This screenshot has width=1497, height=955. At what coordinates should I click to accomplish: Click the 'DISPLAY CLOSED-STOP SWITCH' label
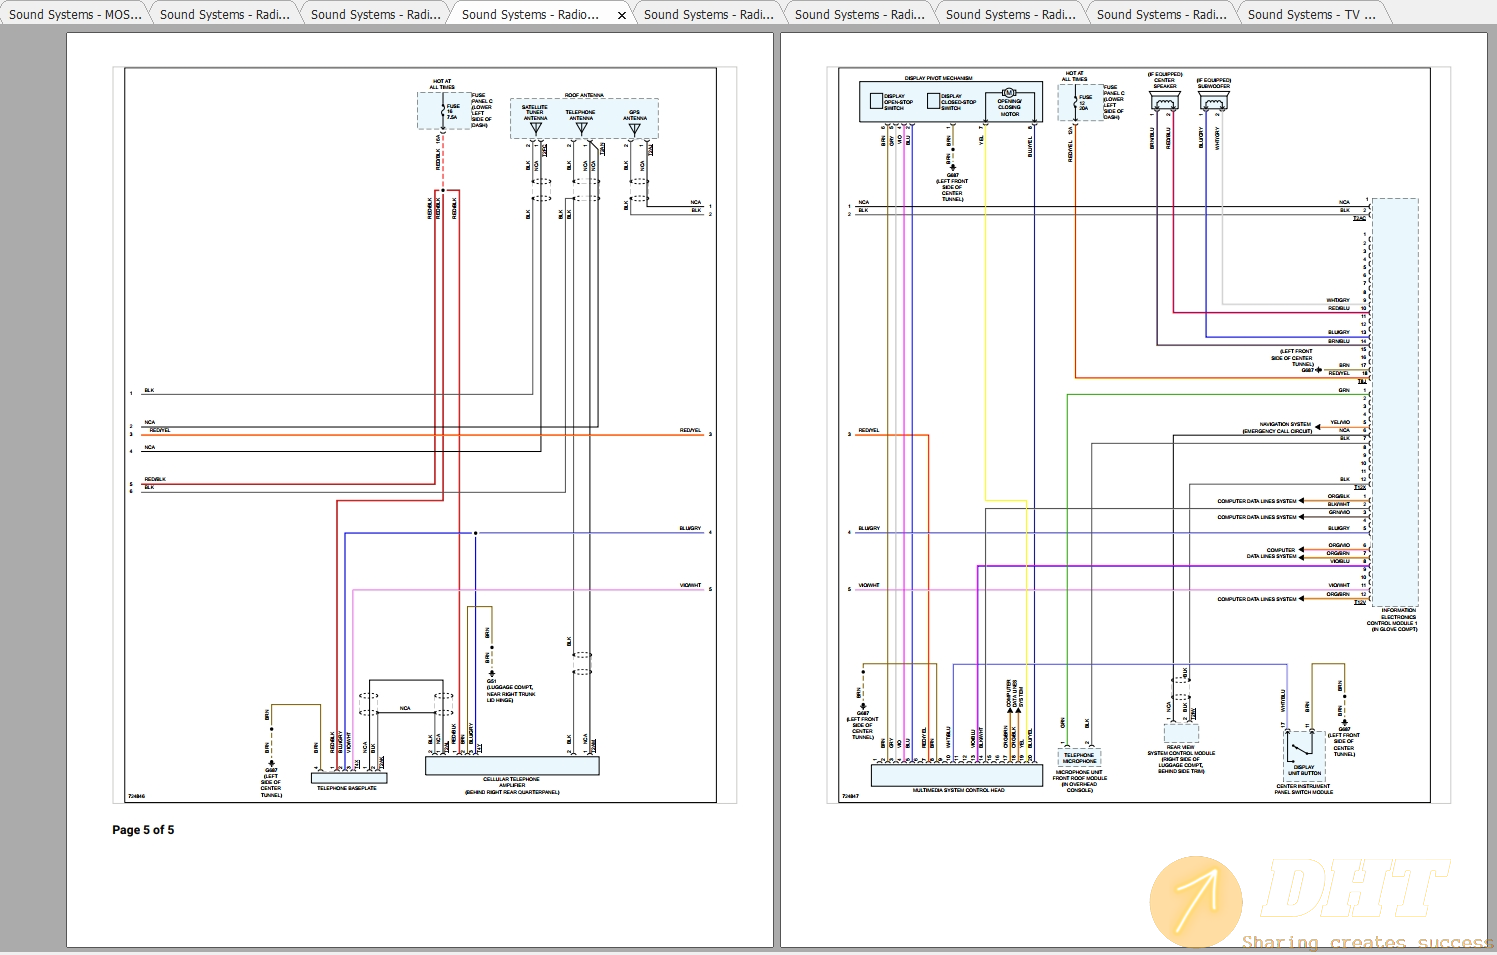coord(958,102)
